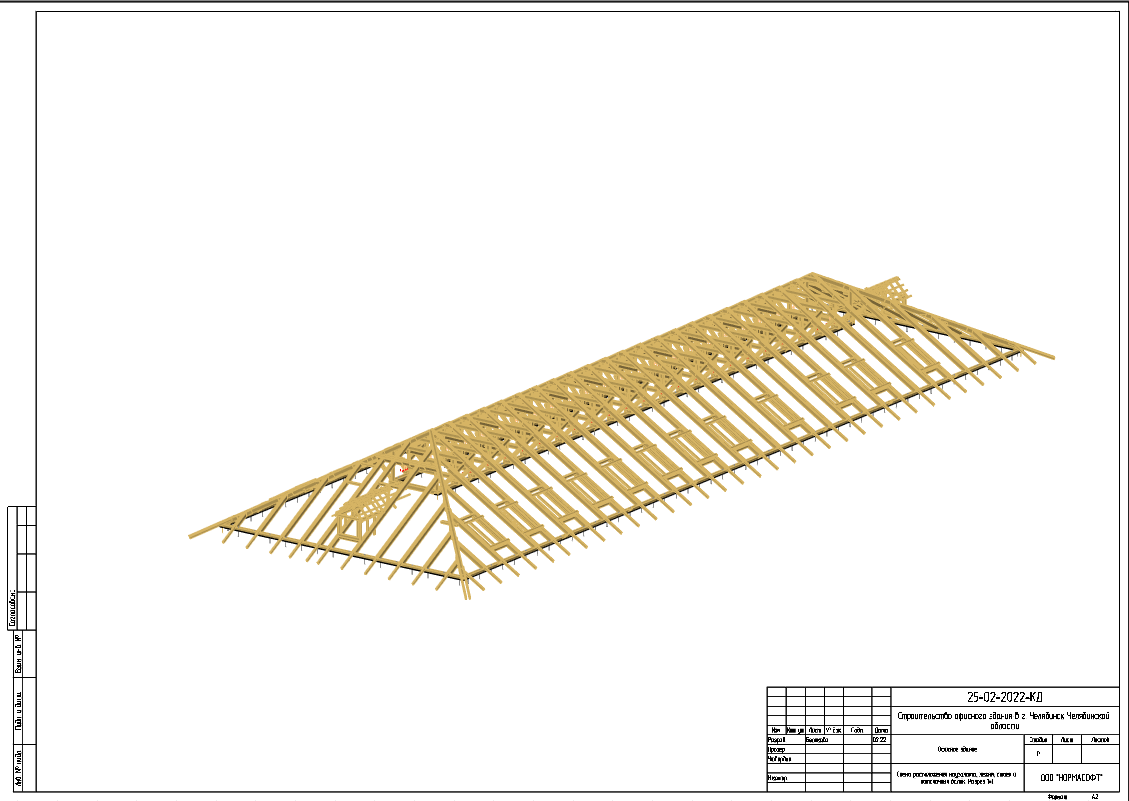
Task: Select the dormer frame at right ridge end
Action: [888, 291]
